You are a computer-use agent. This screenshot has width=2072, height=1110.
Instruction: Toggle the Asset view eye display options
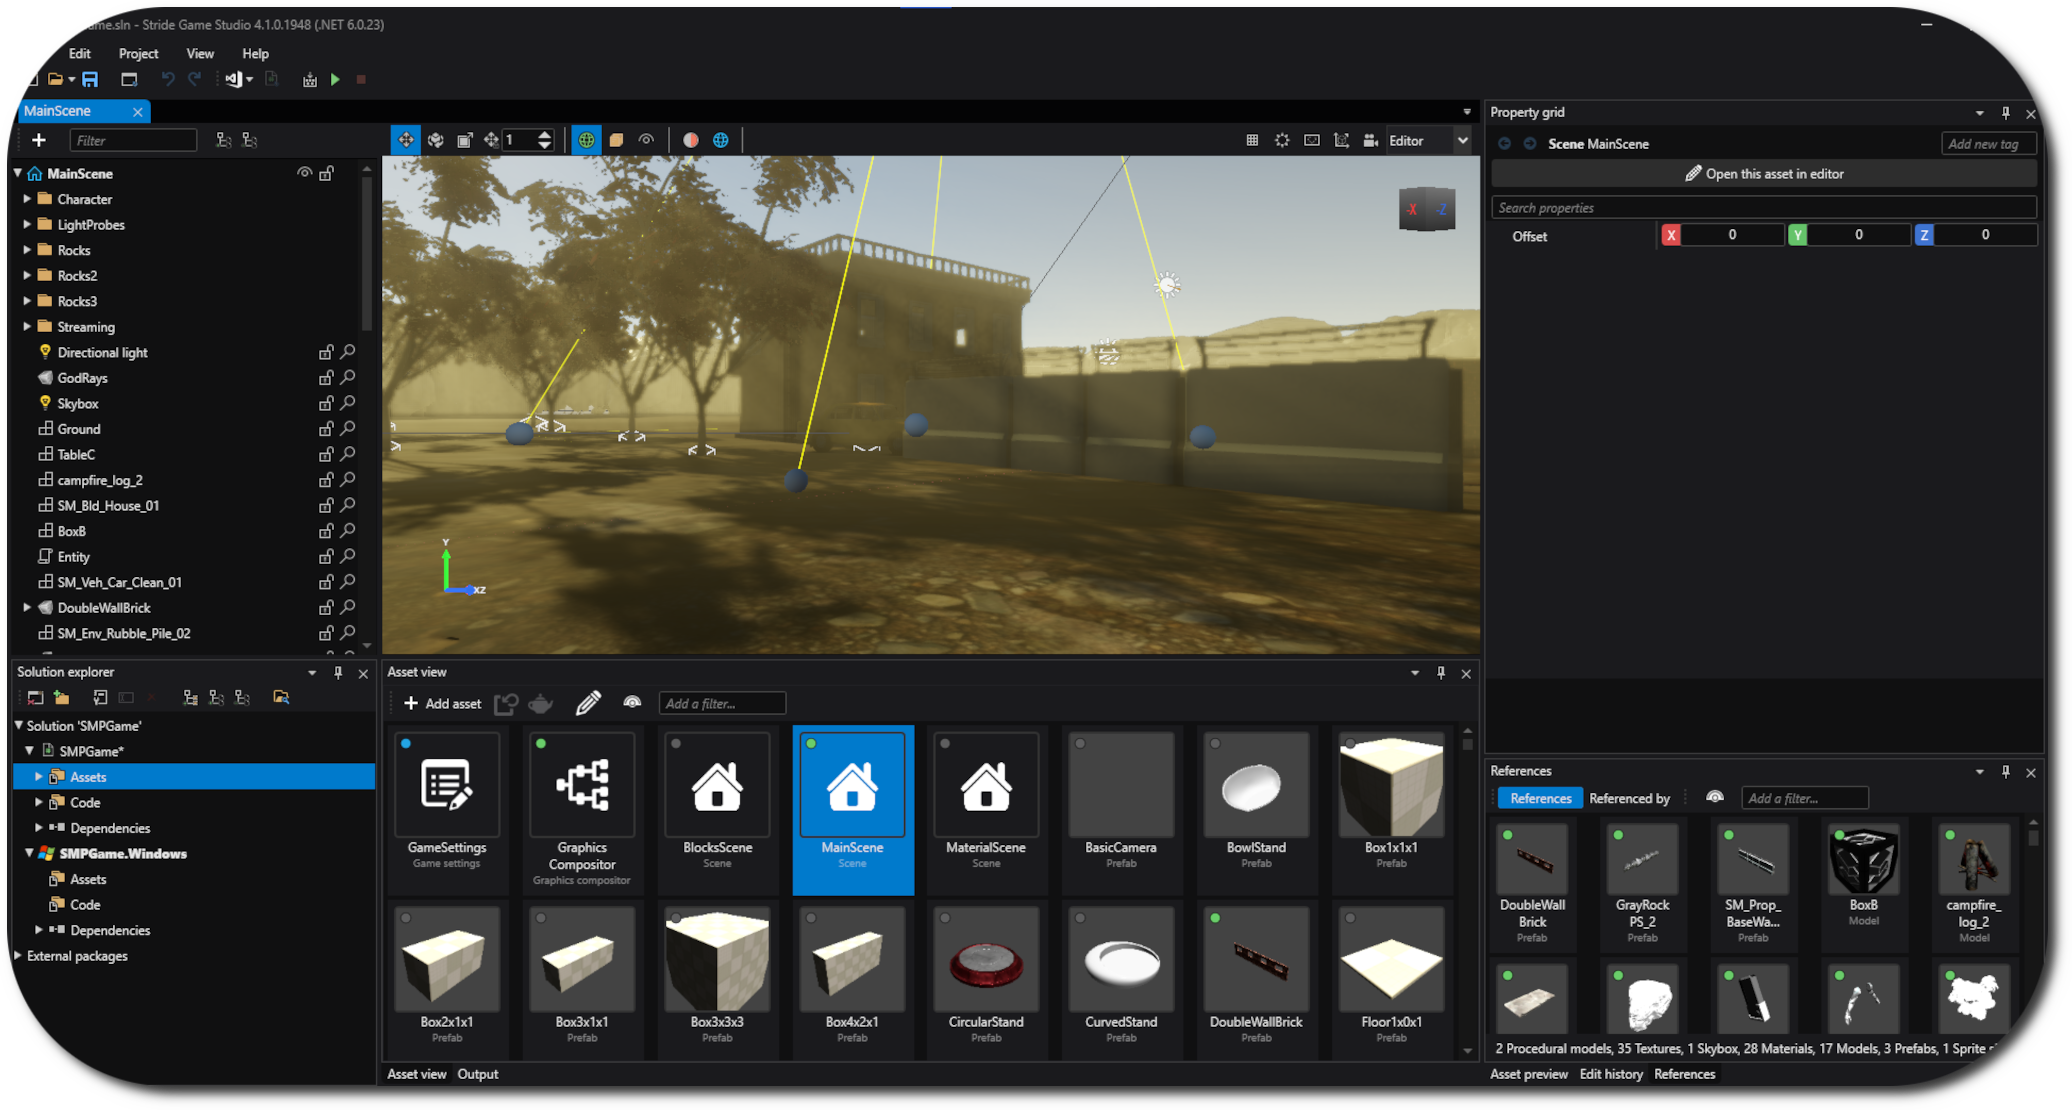632,703
